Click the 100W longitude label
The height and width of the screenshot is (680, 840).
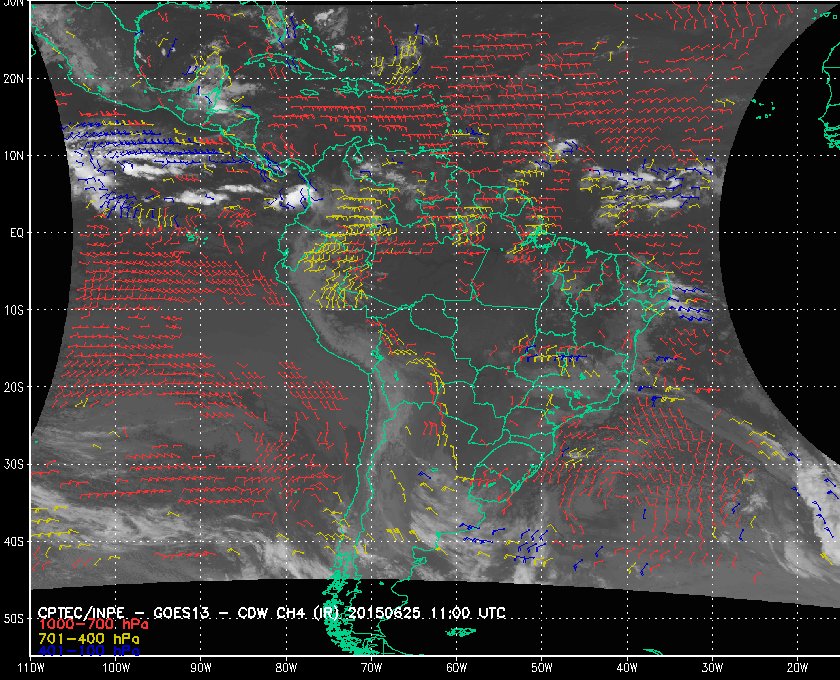pyautogui.click(x=116, y=668)
